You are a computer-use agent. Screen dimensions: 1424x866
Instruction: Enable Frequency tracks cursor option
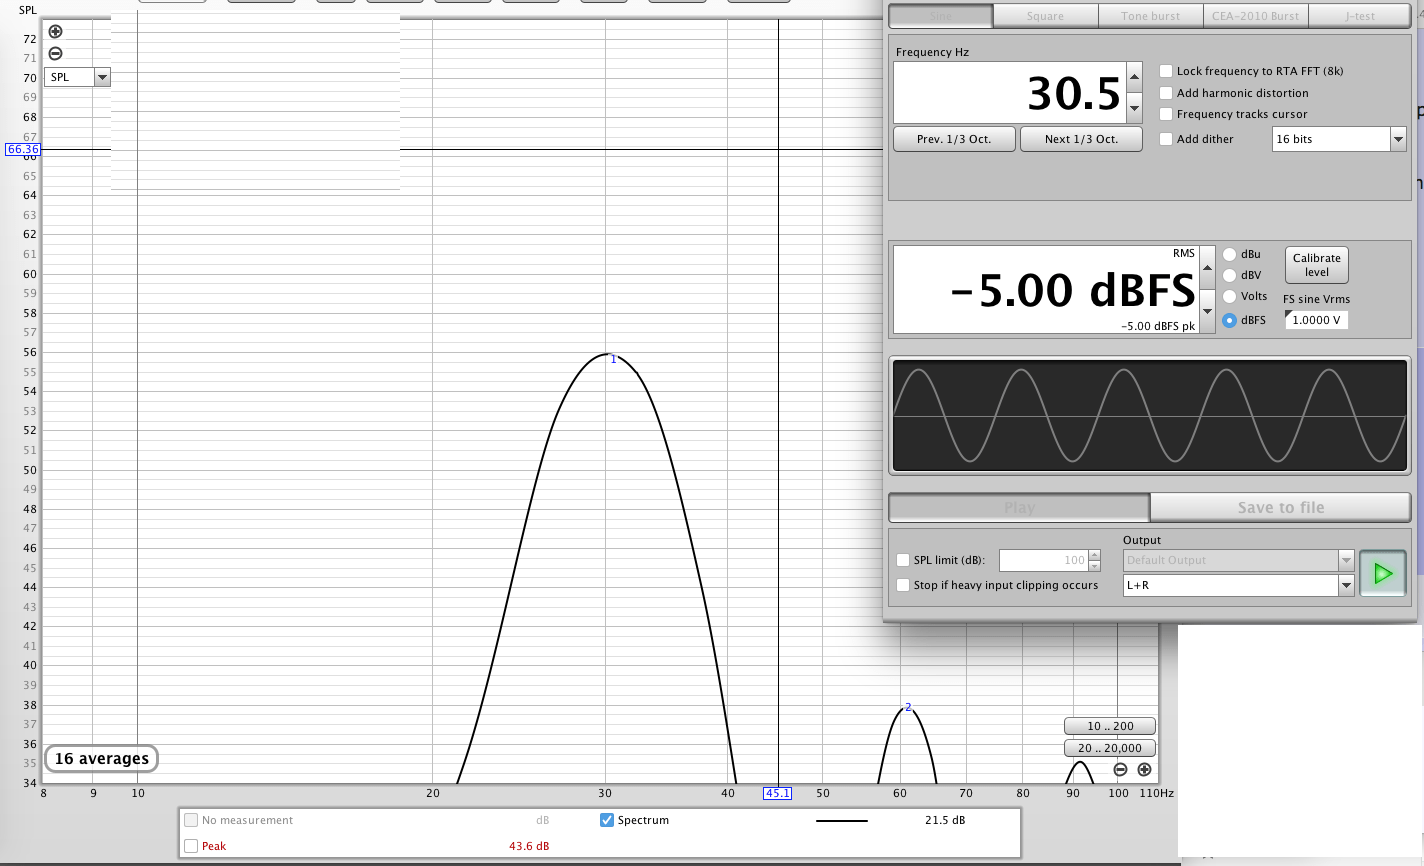[1166, 114]
